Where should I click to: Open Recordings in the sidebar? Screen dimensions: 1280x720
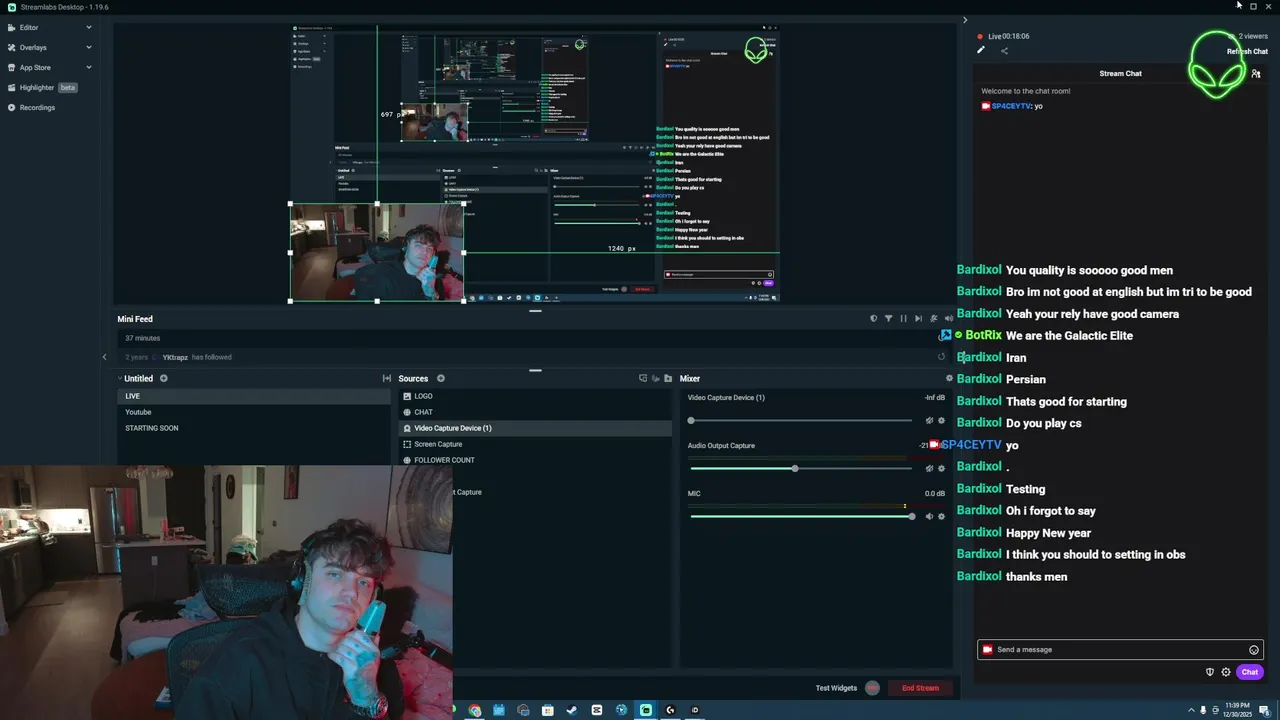37,107
